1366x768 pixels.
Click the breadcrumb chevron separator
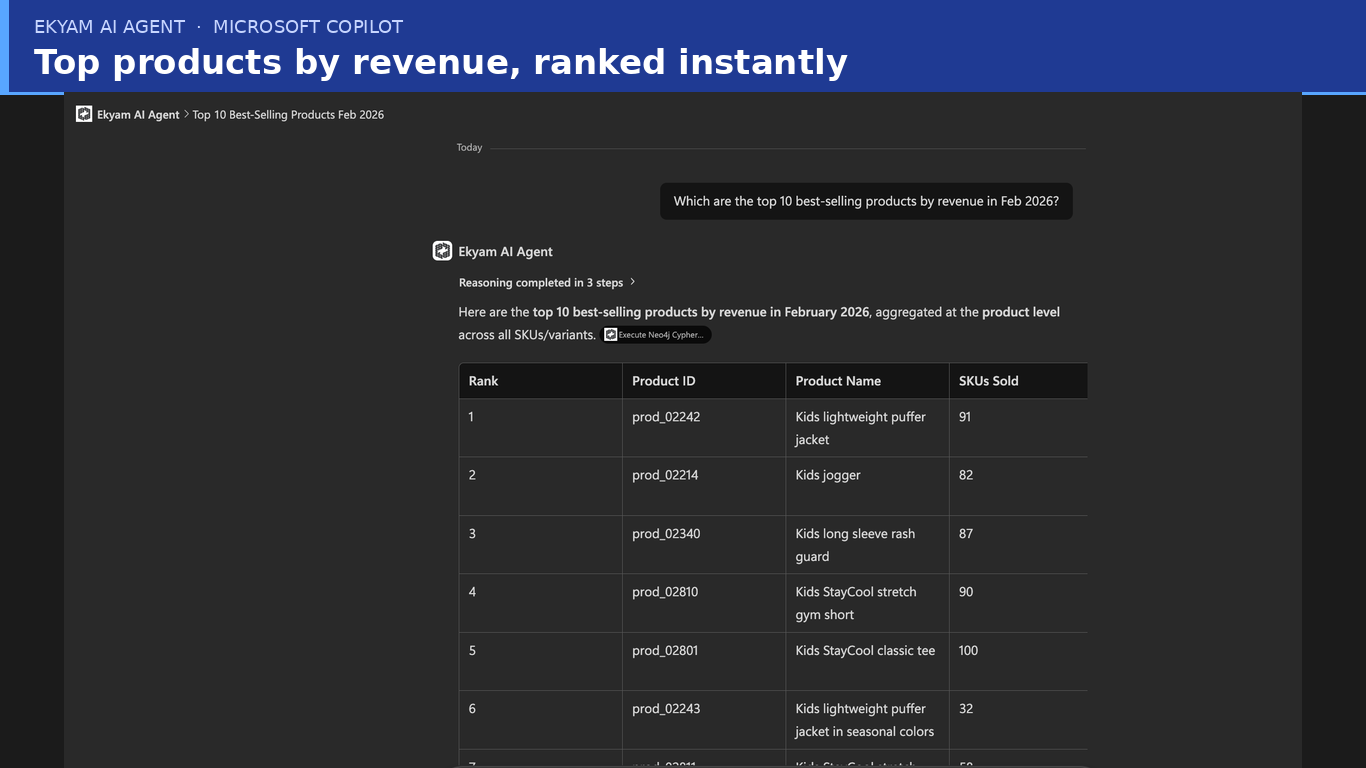point(186,114)
